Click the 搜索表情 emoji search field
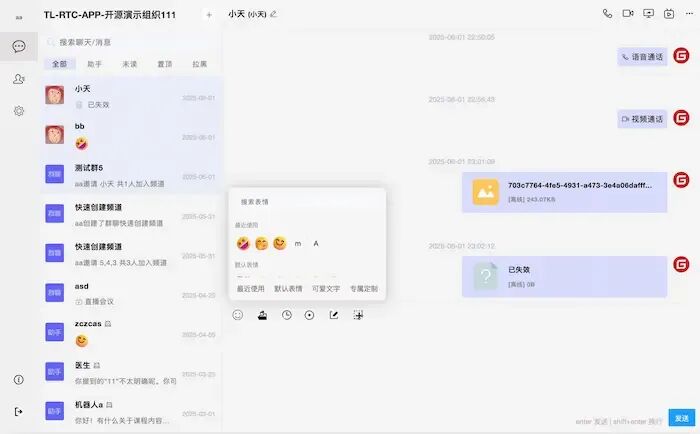The height and width of the screenshot is (434, 700). [x=307, y=202]
